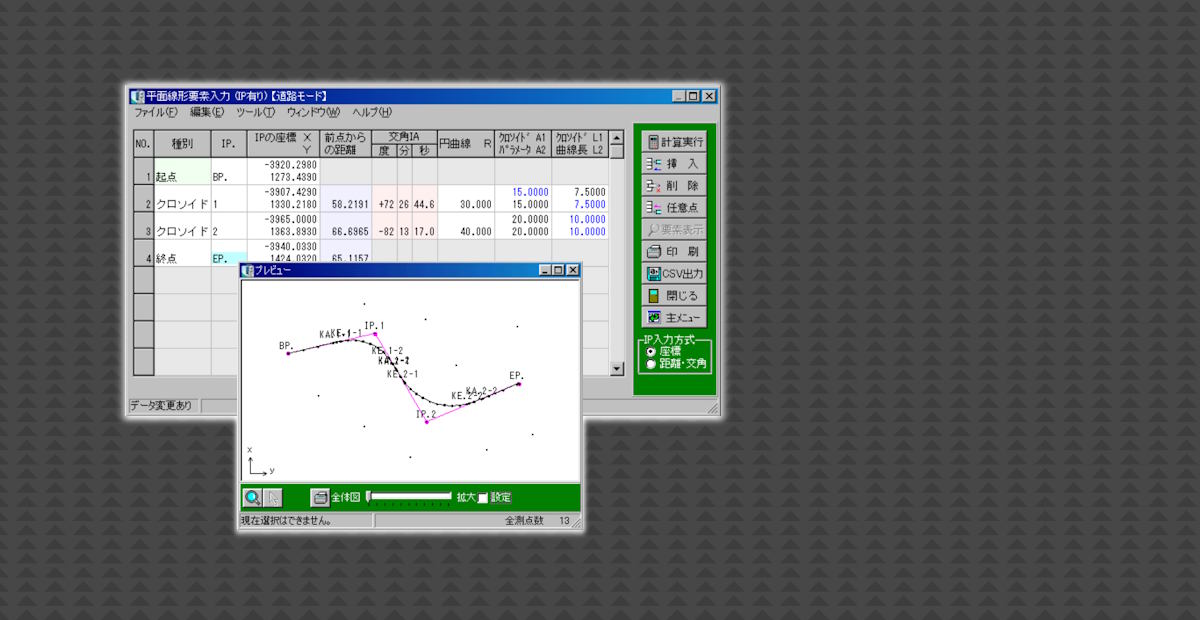1200x620 pixels.
Task: Select the magnifier zoom tool in preview
Action: 252,497
